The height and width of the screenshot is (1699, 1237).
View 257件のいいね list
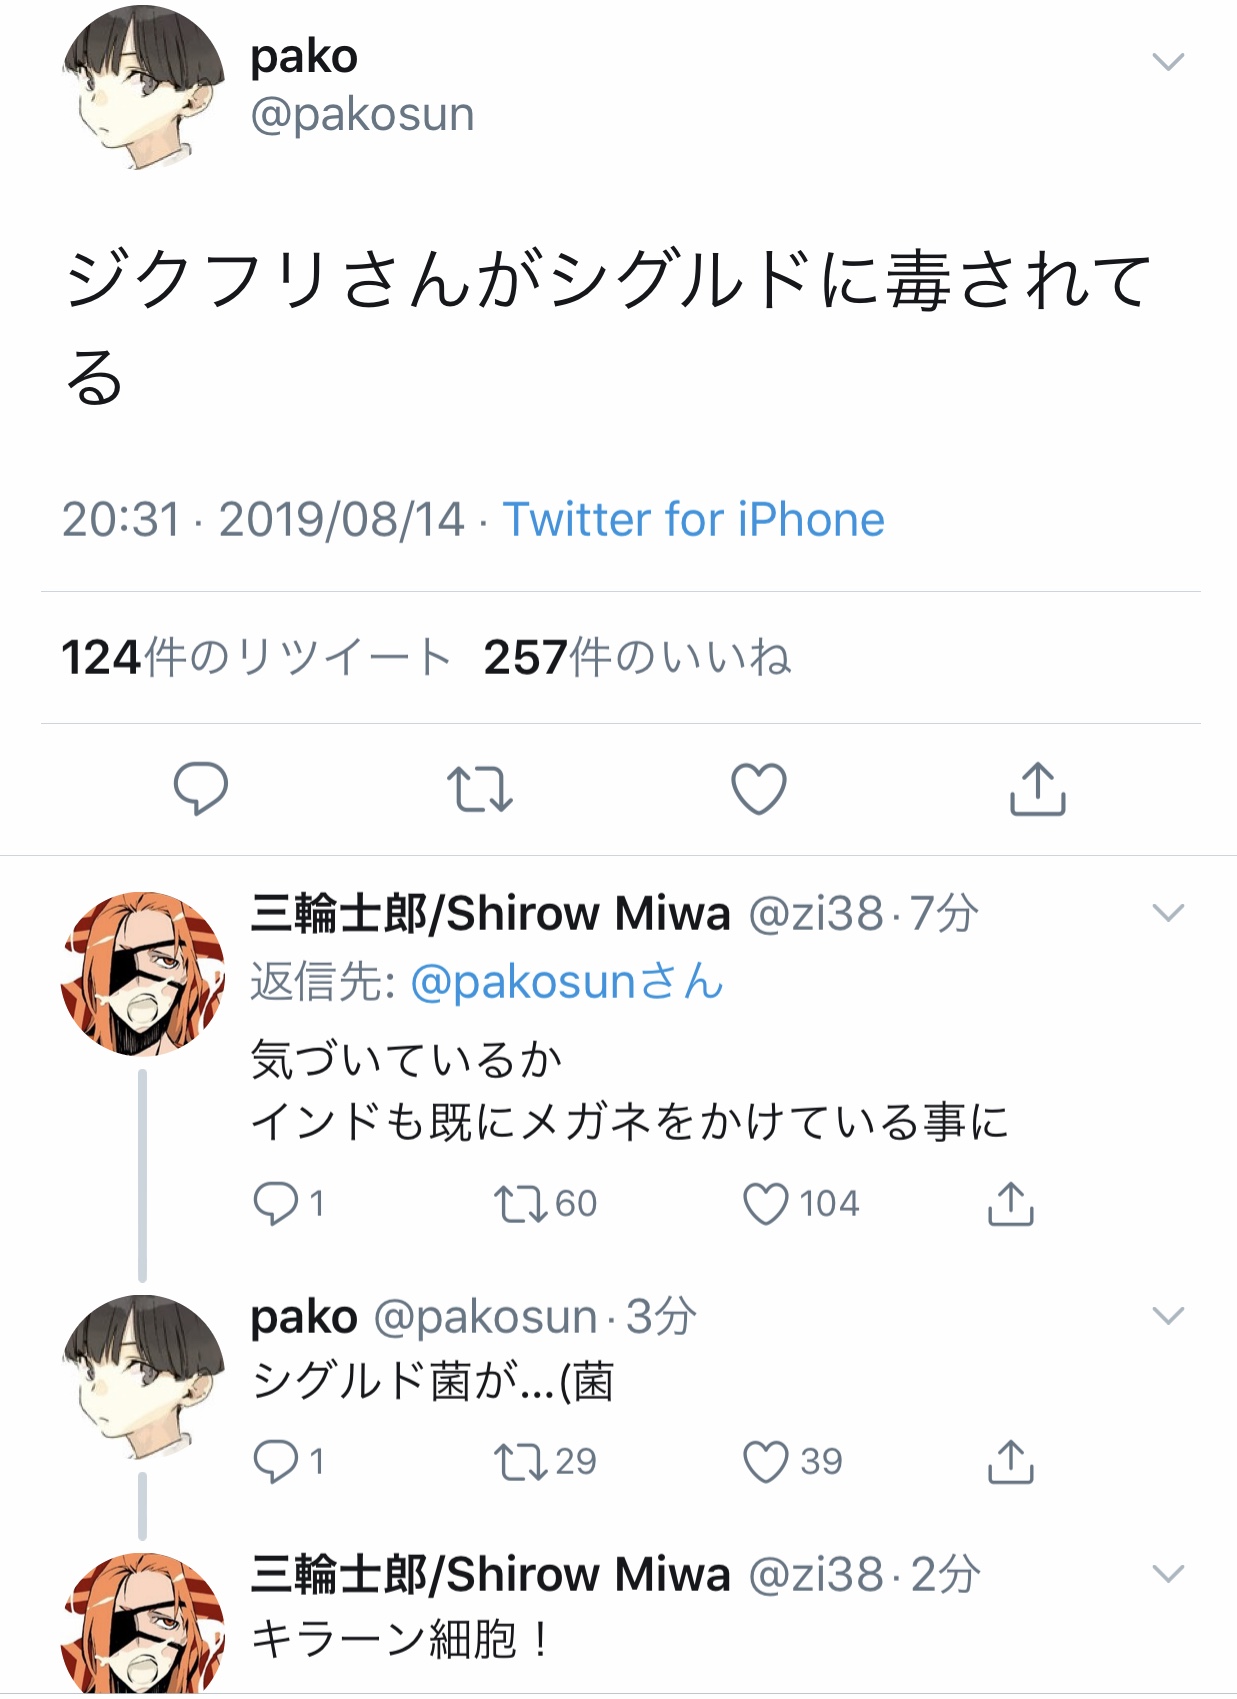pos(638,658)
